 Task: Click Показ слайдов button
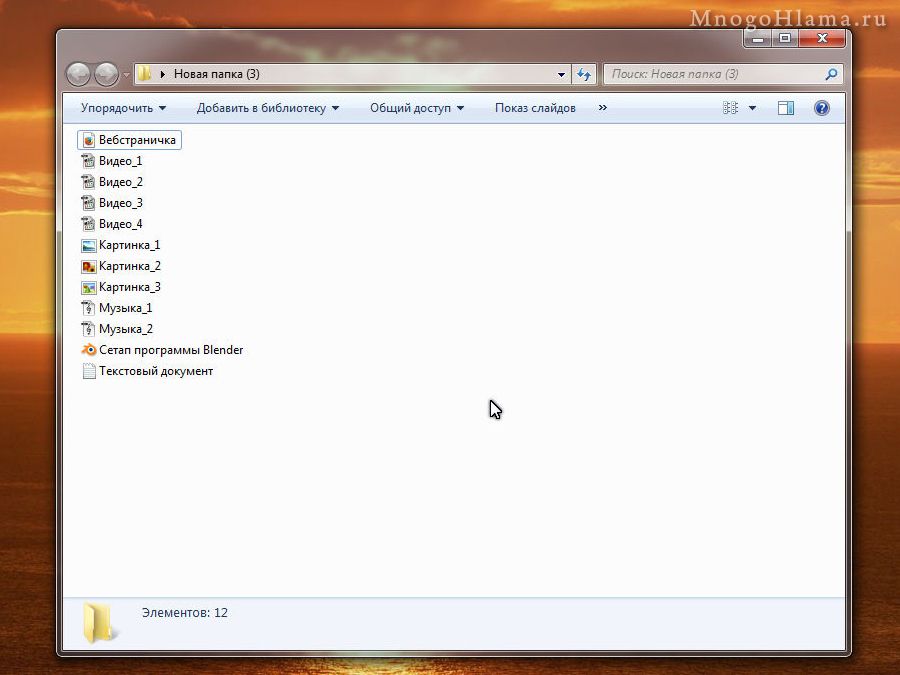pyautogui.click(x=535, y=108)
